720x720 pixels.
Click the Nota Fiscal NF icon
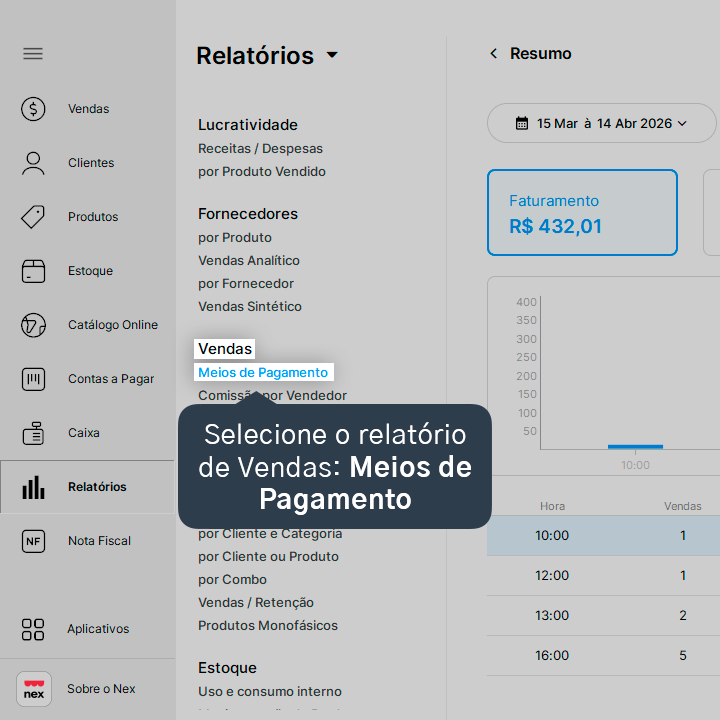tap(33, 541)
